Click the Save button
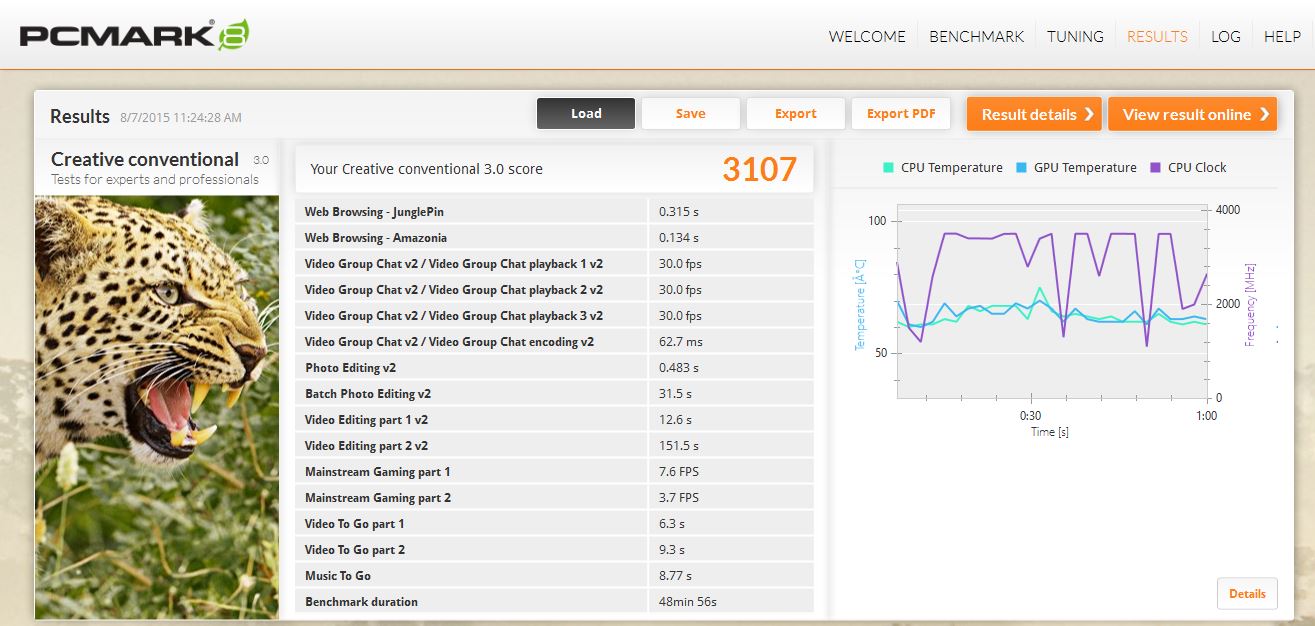Viewport: 1315px width, 626px height. coord(691,113)
